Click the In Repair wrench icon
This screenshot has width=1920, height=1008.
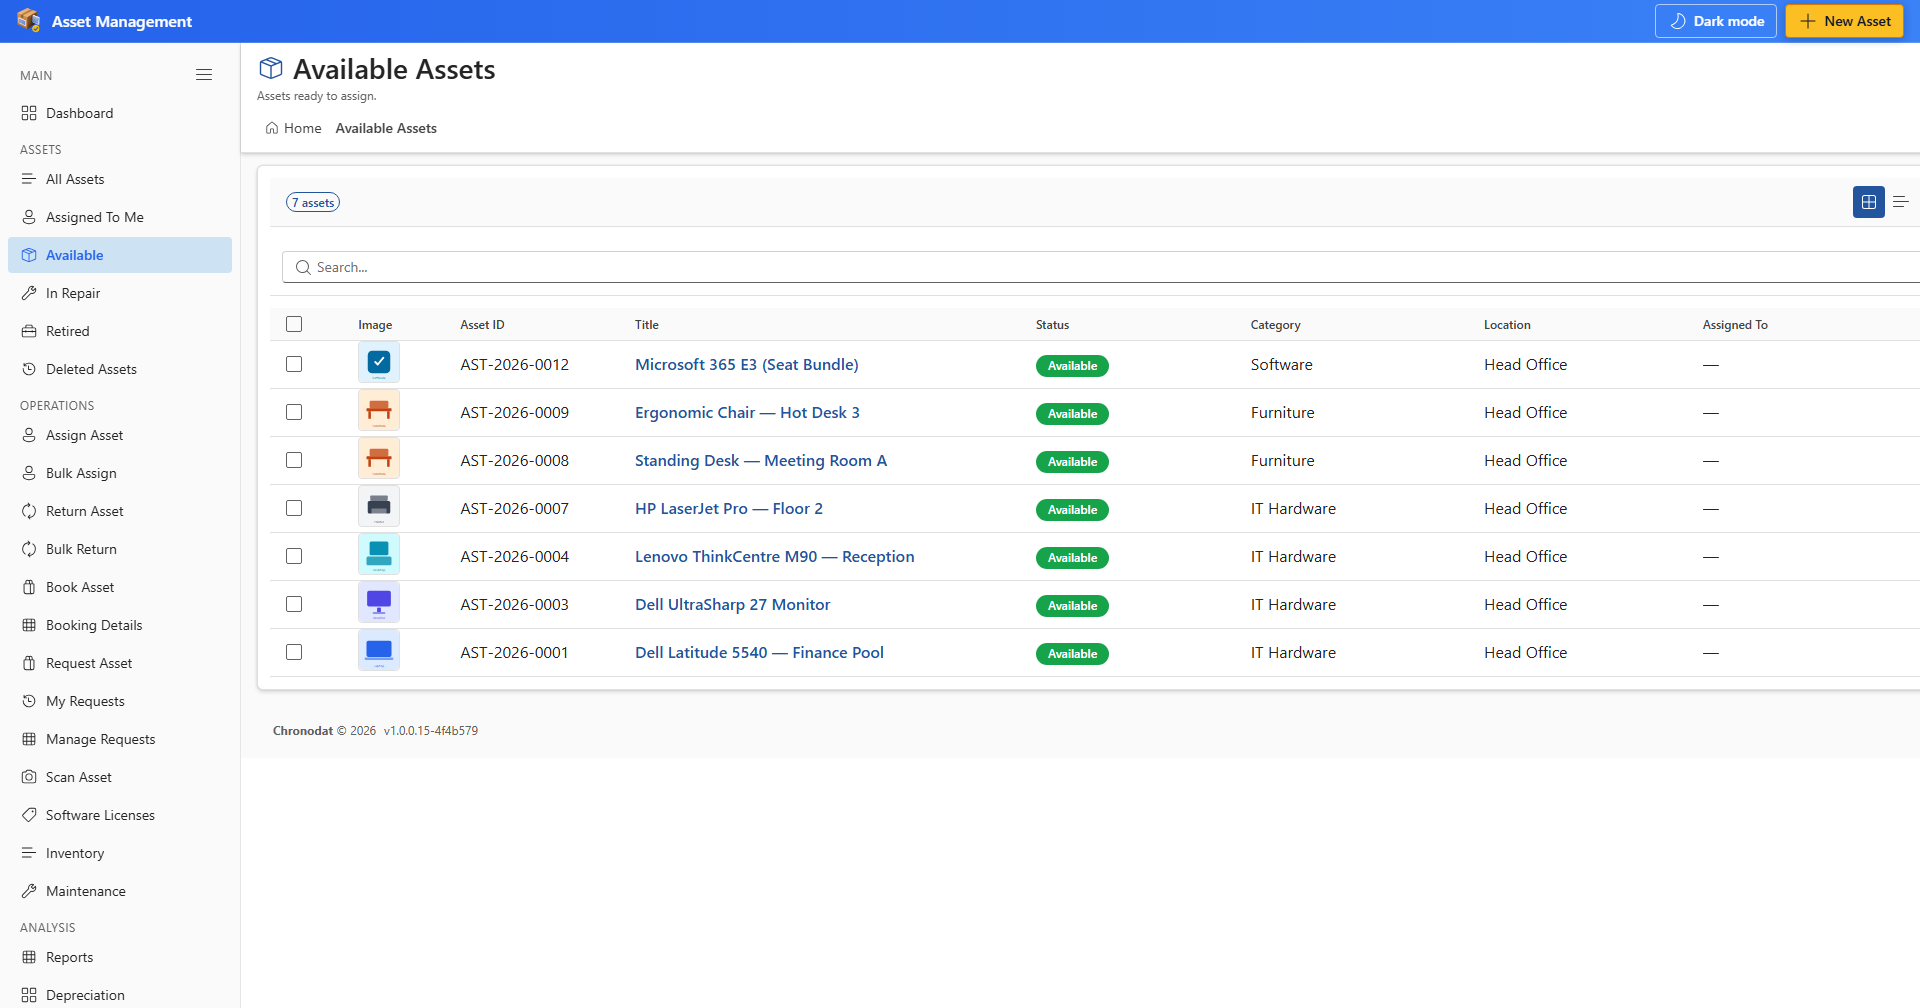[29, 293]
